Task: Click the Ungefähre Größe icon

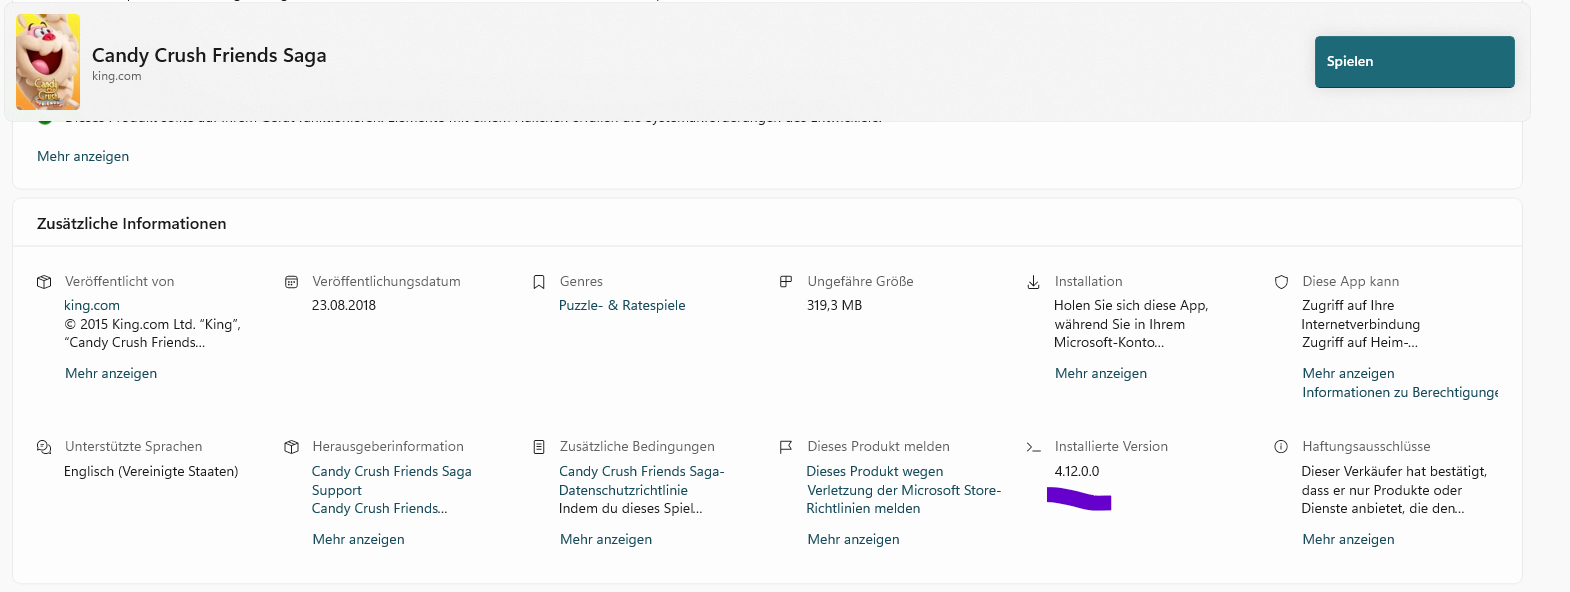Action: pyautogui.click(x=786, y=282)
